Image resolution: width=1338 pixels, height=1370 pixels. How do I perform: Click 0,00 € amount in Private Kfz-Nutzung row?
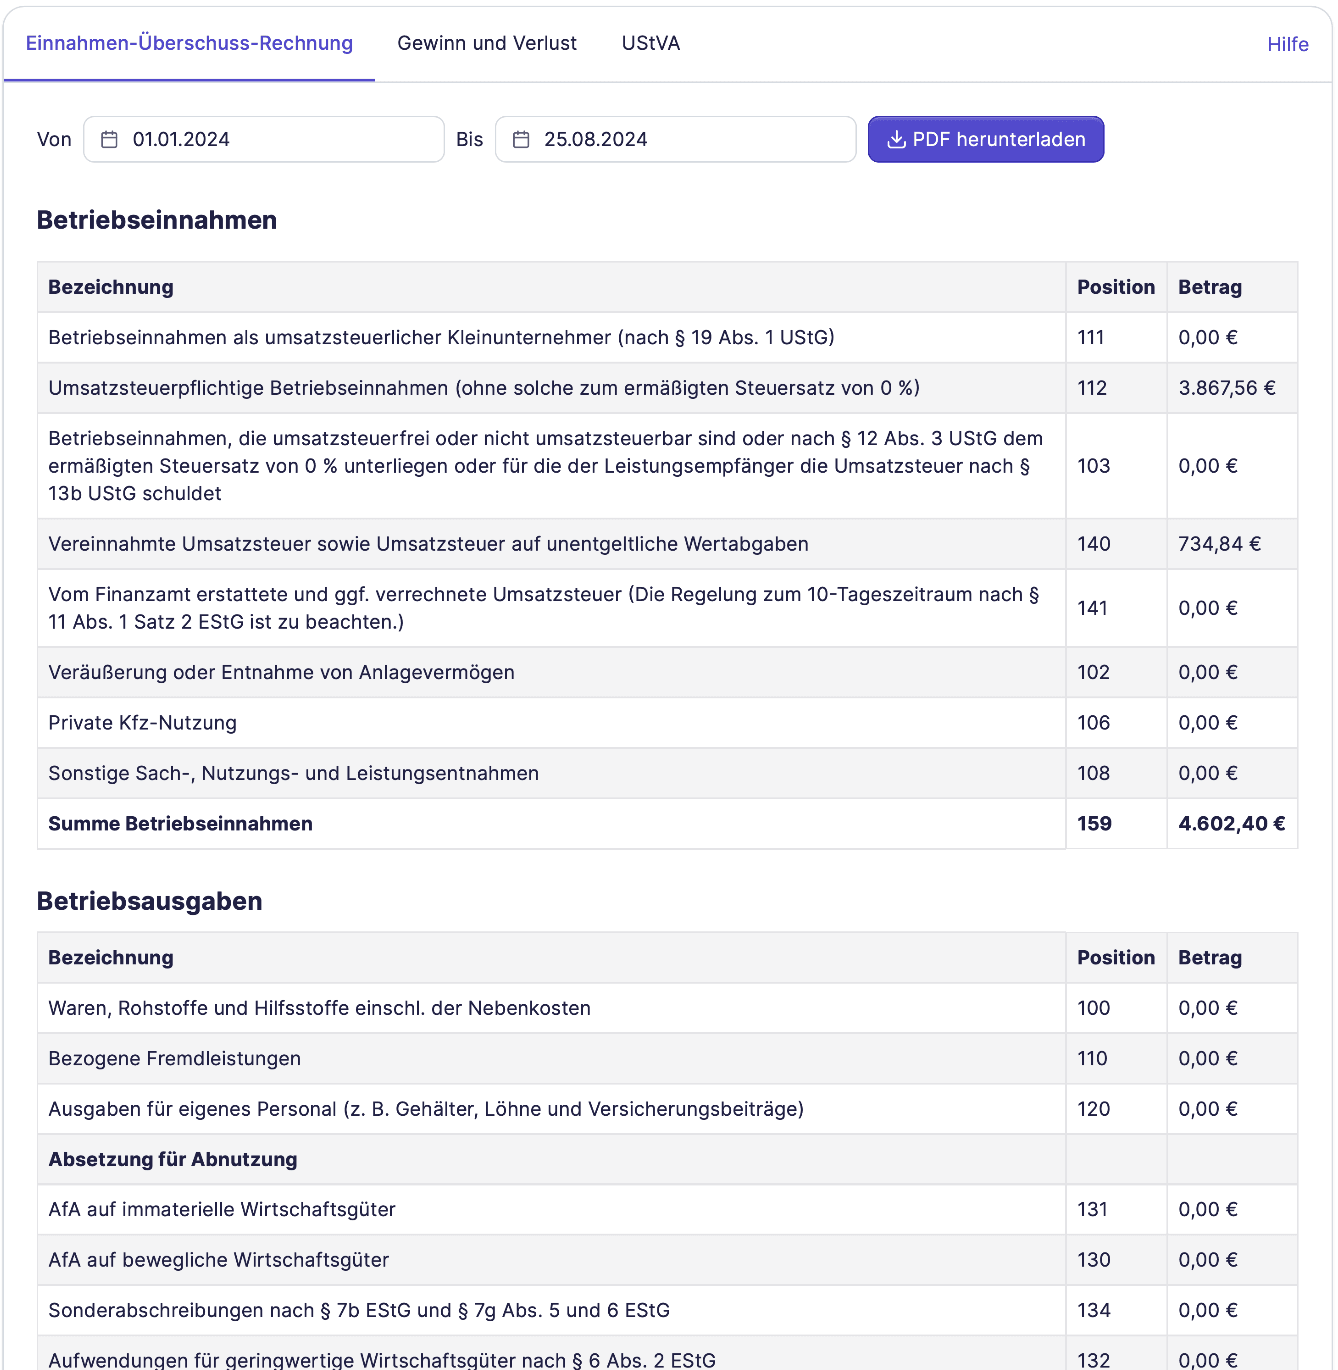(1208, 723)
